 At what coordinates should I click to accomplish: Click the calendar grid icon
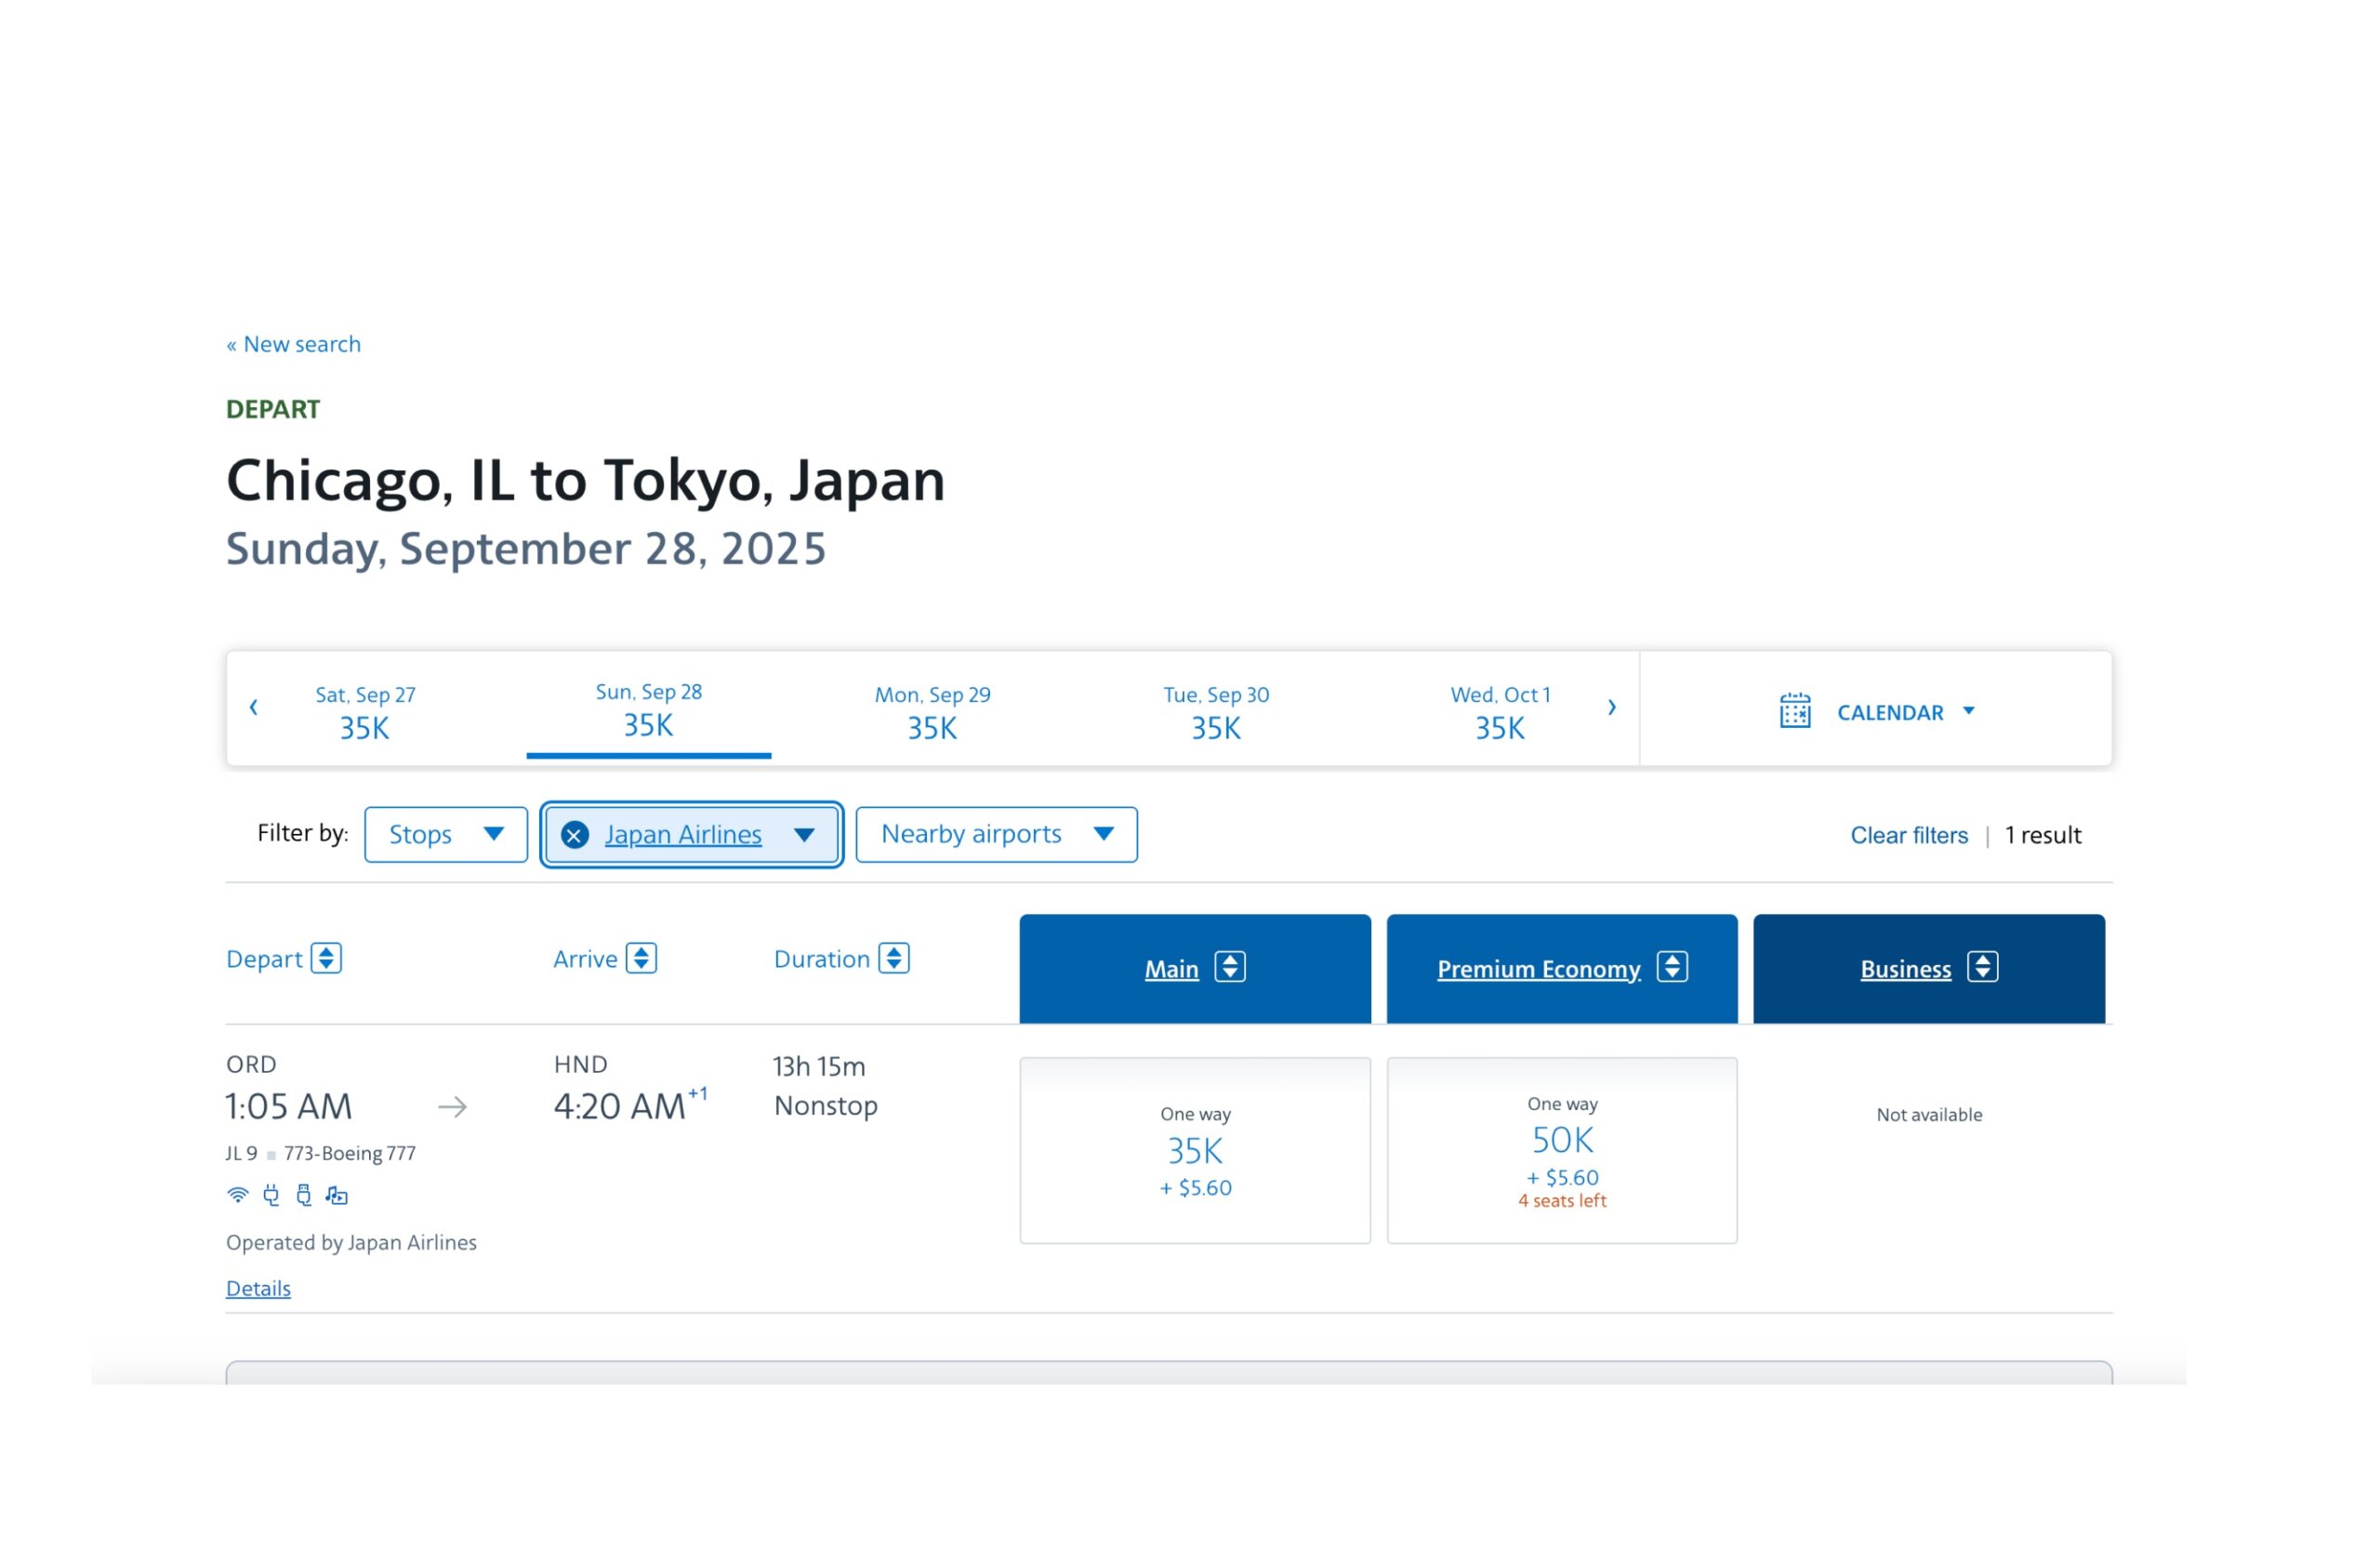[x=1795, y=711]
